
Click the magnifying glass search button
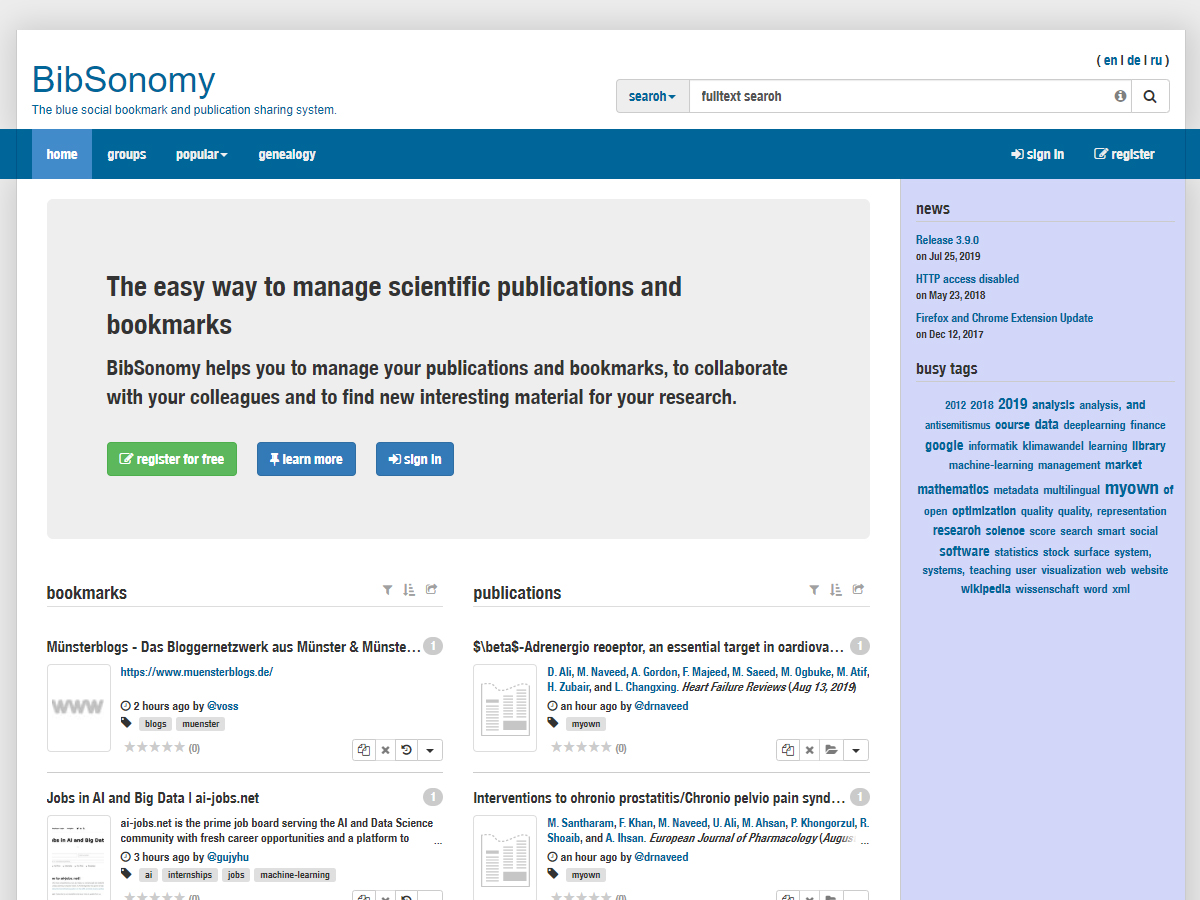pyautogui.click(x=1150, y=96)
